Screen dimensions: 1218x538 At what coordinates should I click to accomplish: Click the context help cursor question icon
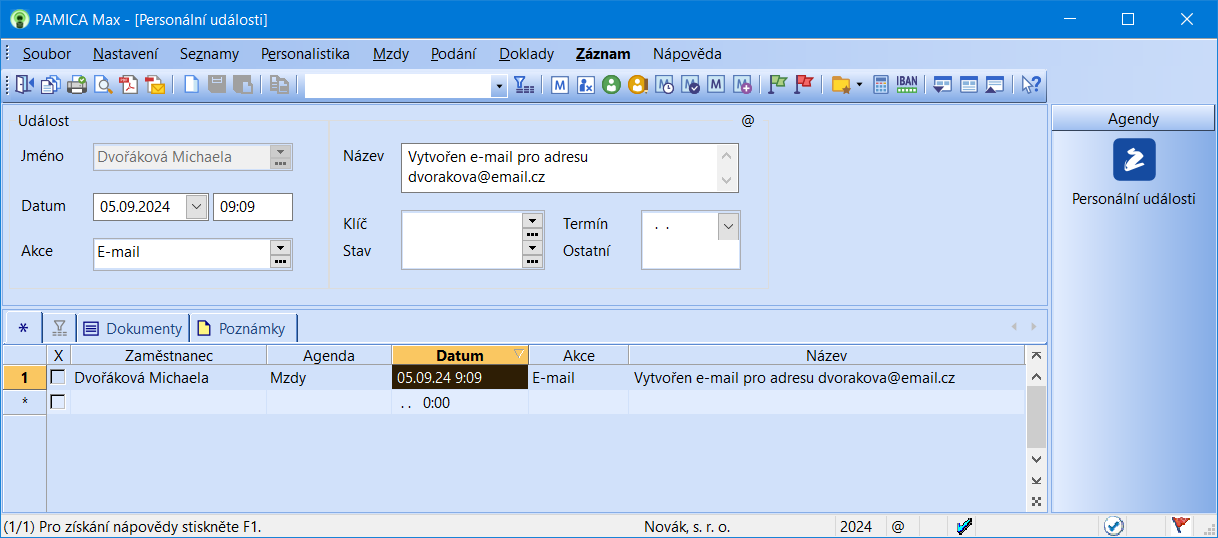[1031, 85]
